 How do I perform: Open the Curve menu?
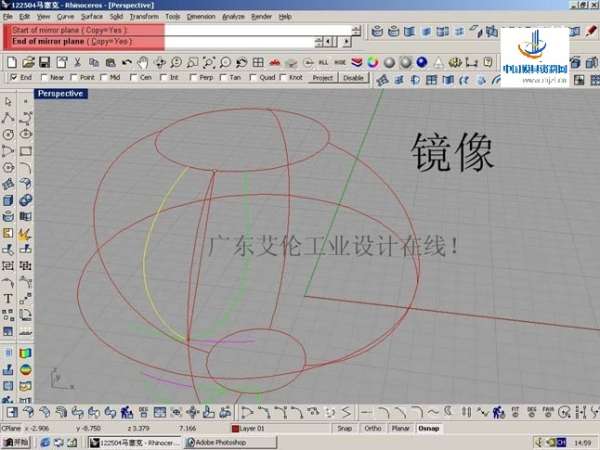tap(65, 16)
